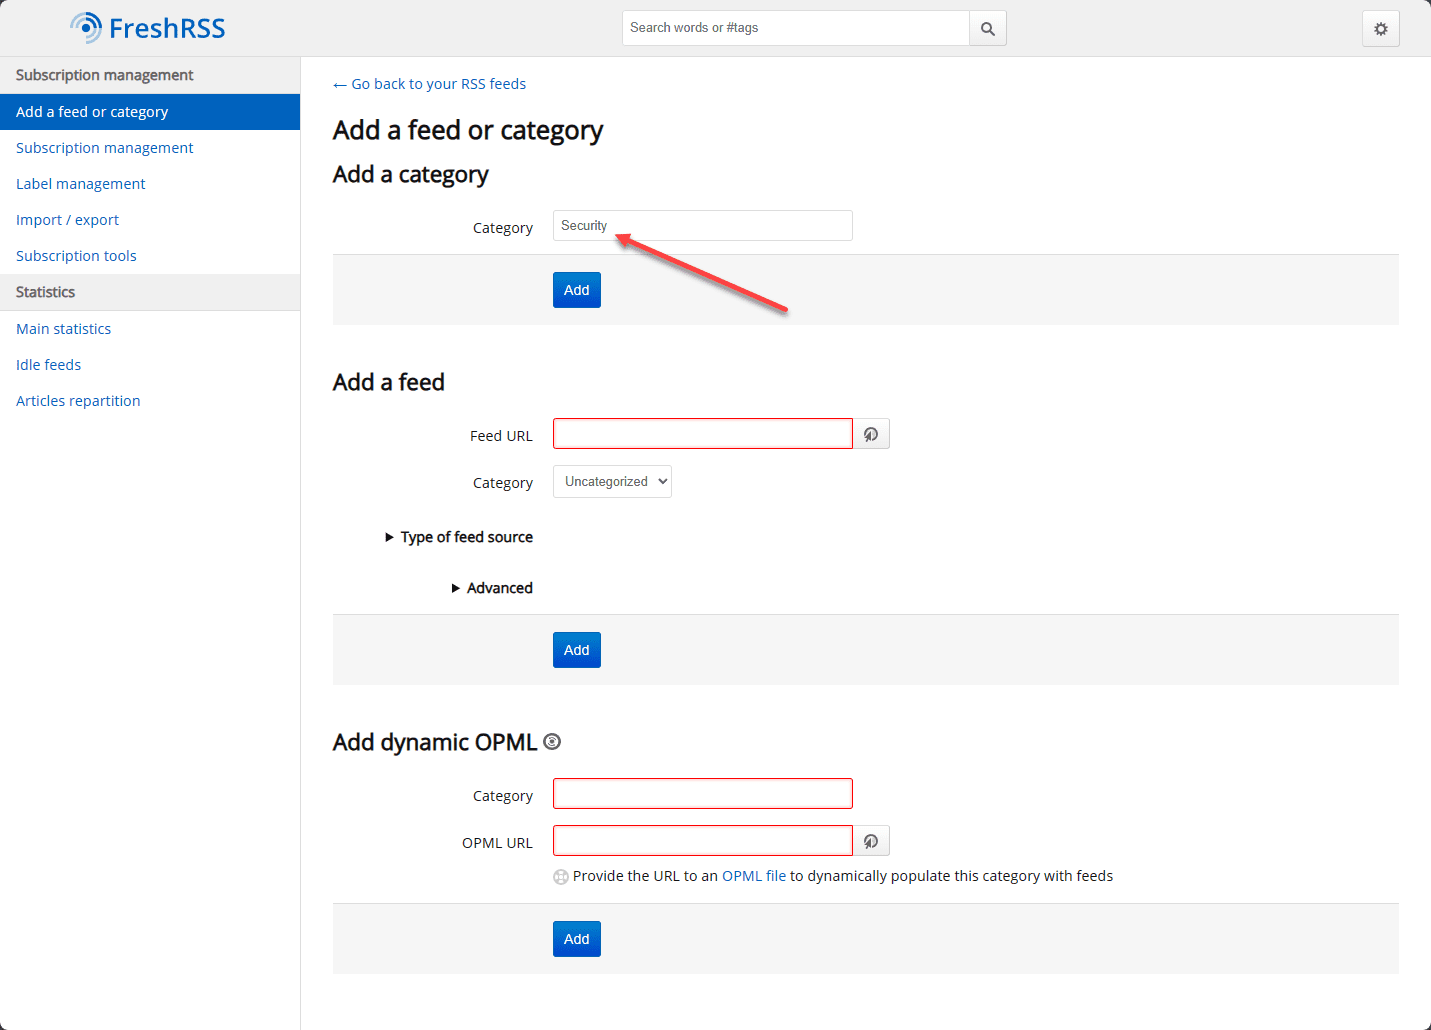Open Label management page
The height and width of the screenshot is (1030, 1431).
pos(81,184)
